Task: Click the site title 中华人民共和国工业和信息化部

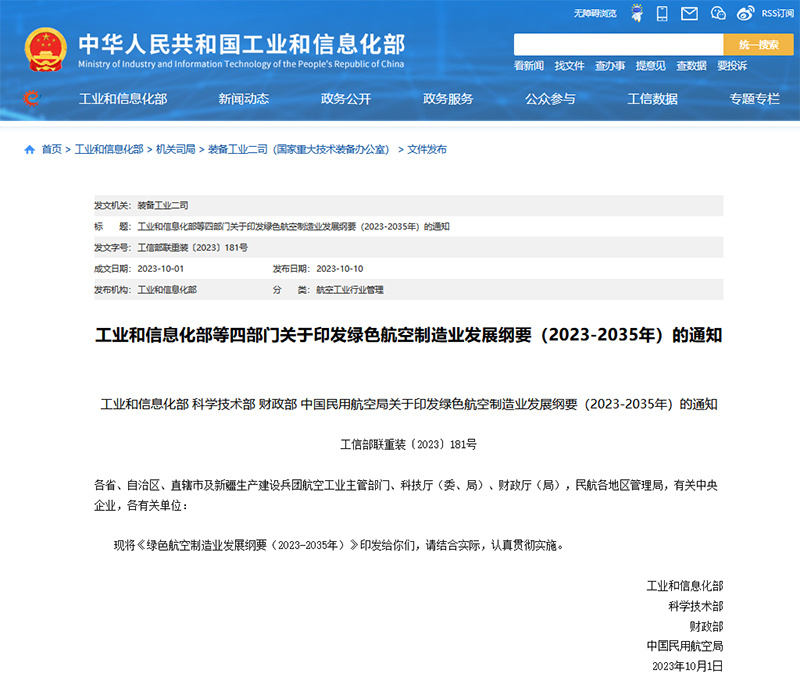Action: tap(241, 45)
